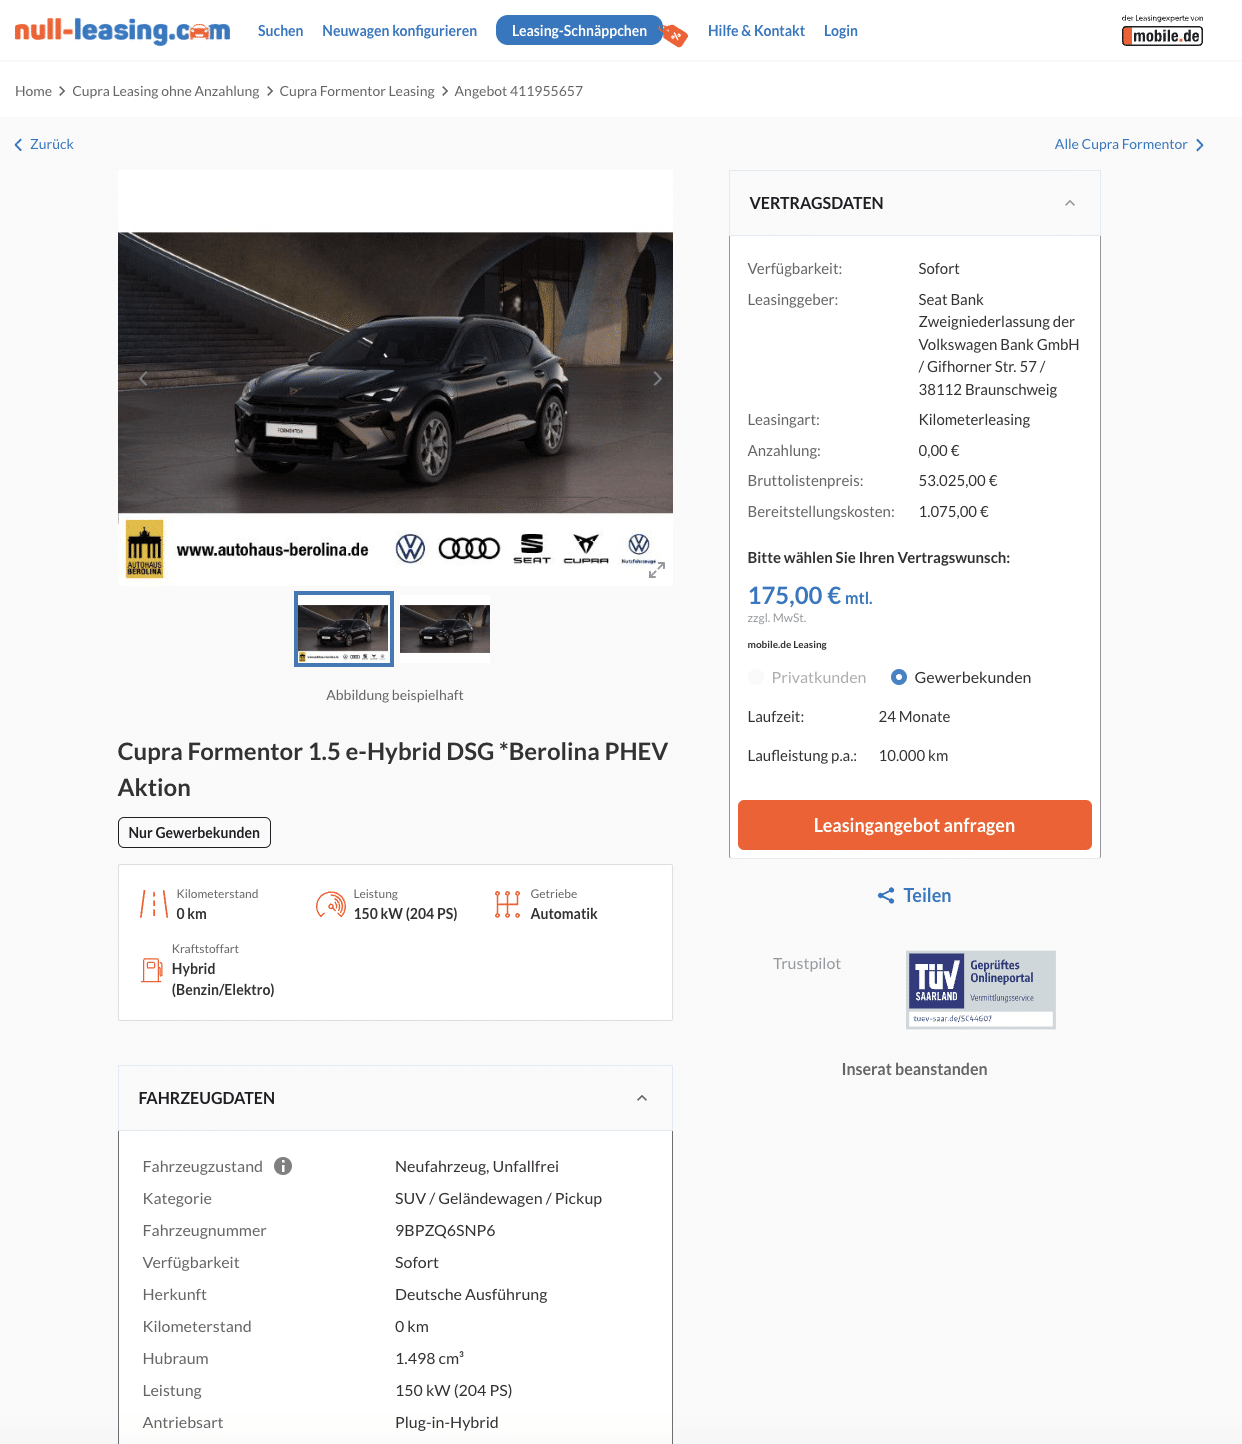
Task: Open the Laufzeit 24 Monate selector
Action: [914, 717]
